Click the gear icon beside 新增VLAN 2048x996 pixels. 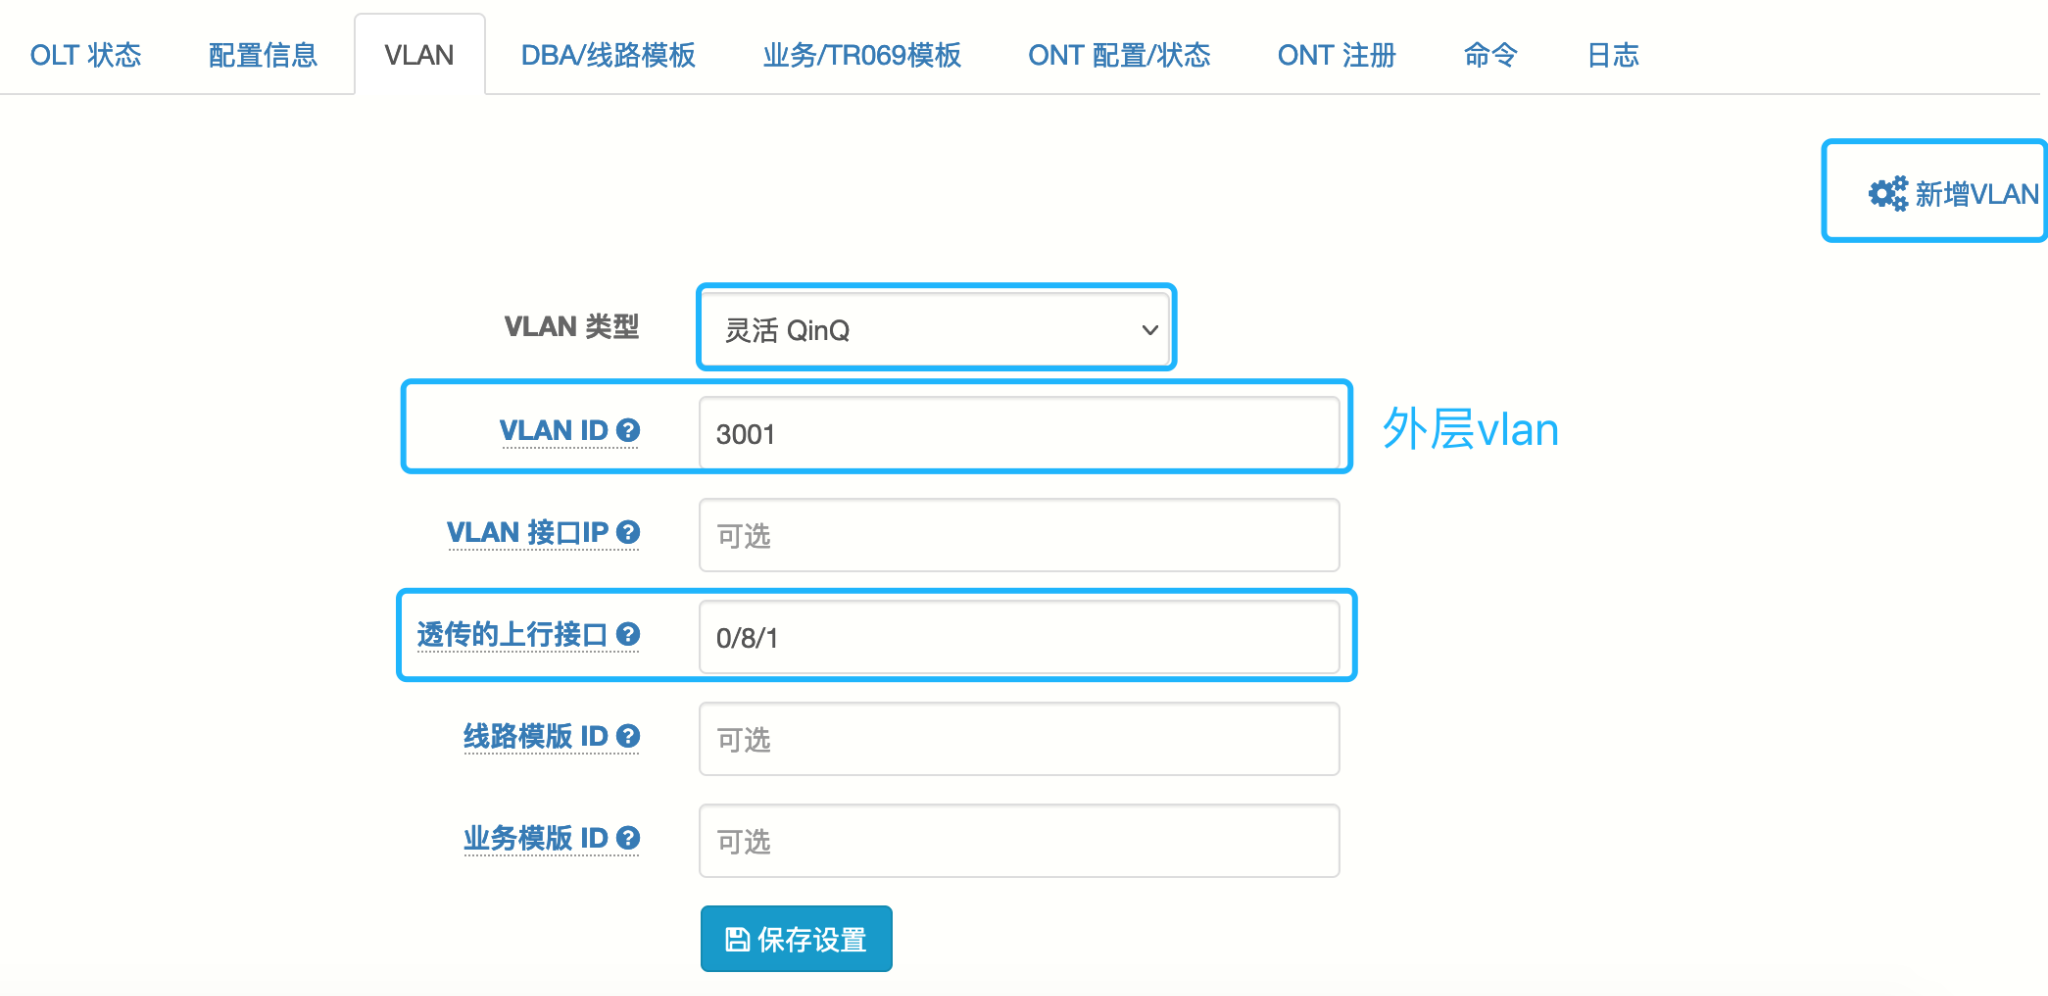click(x=1888, y=193)
